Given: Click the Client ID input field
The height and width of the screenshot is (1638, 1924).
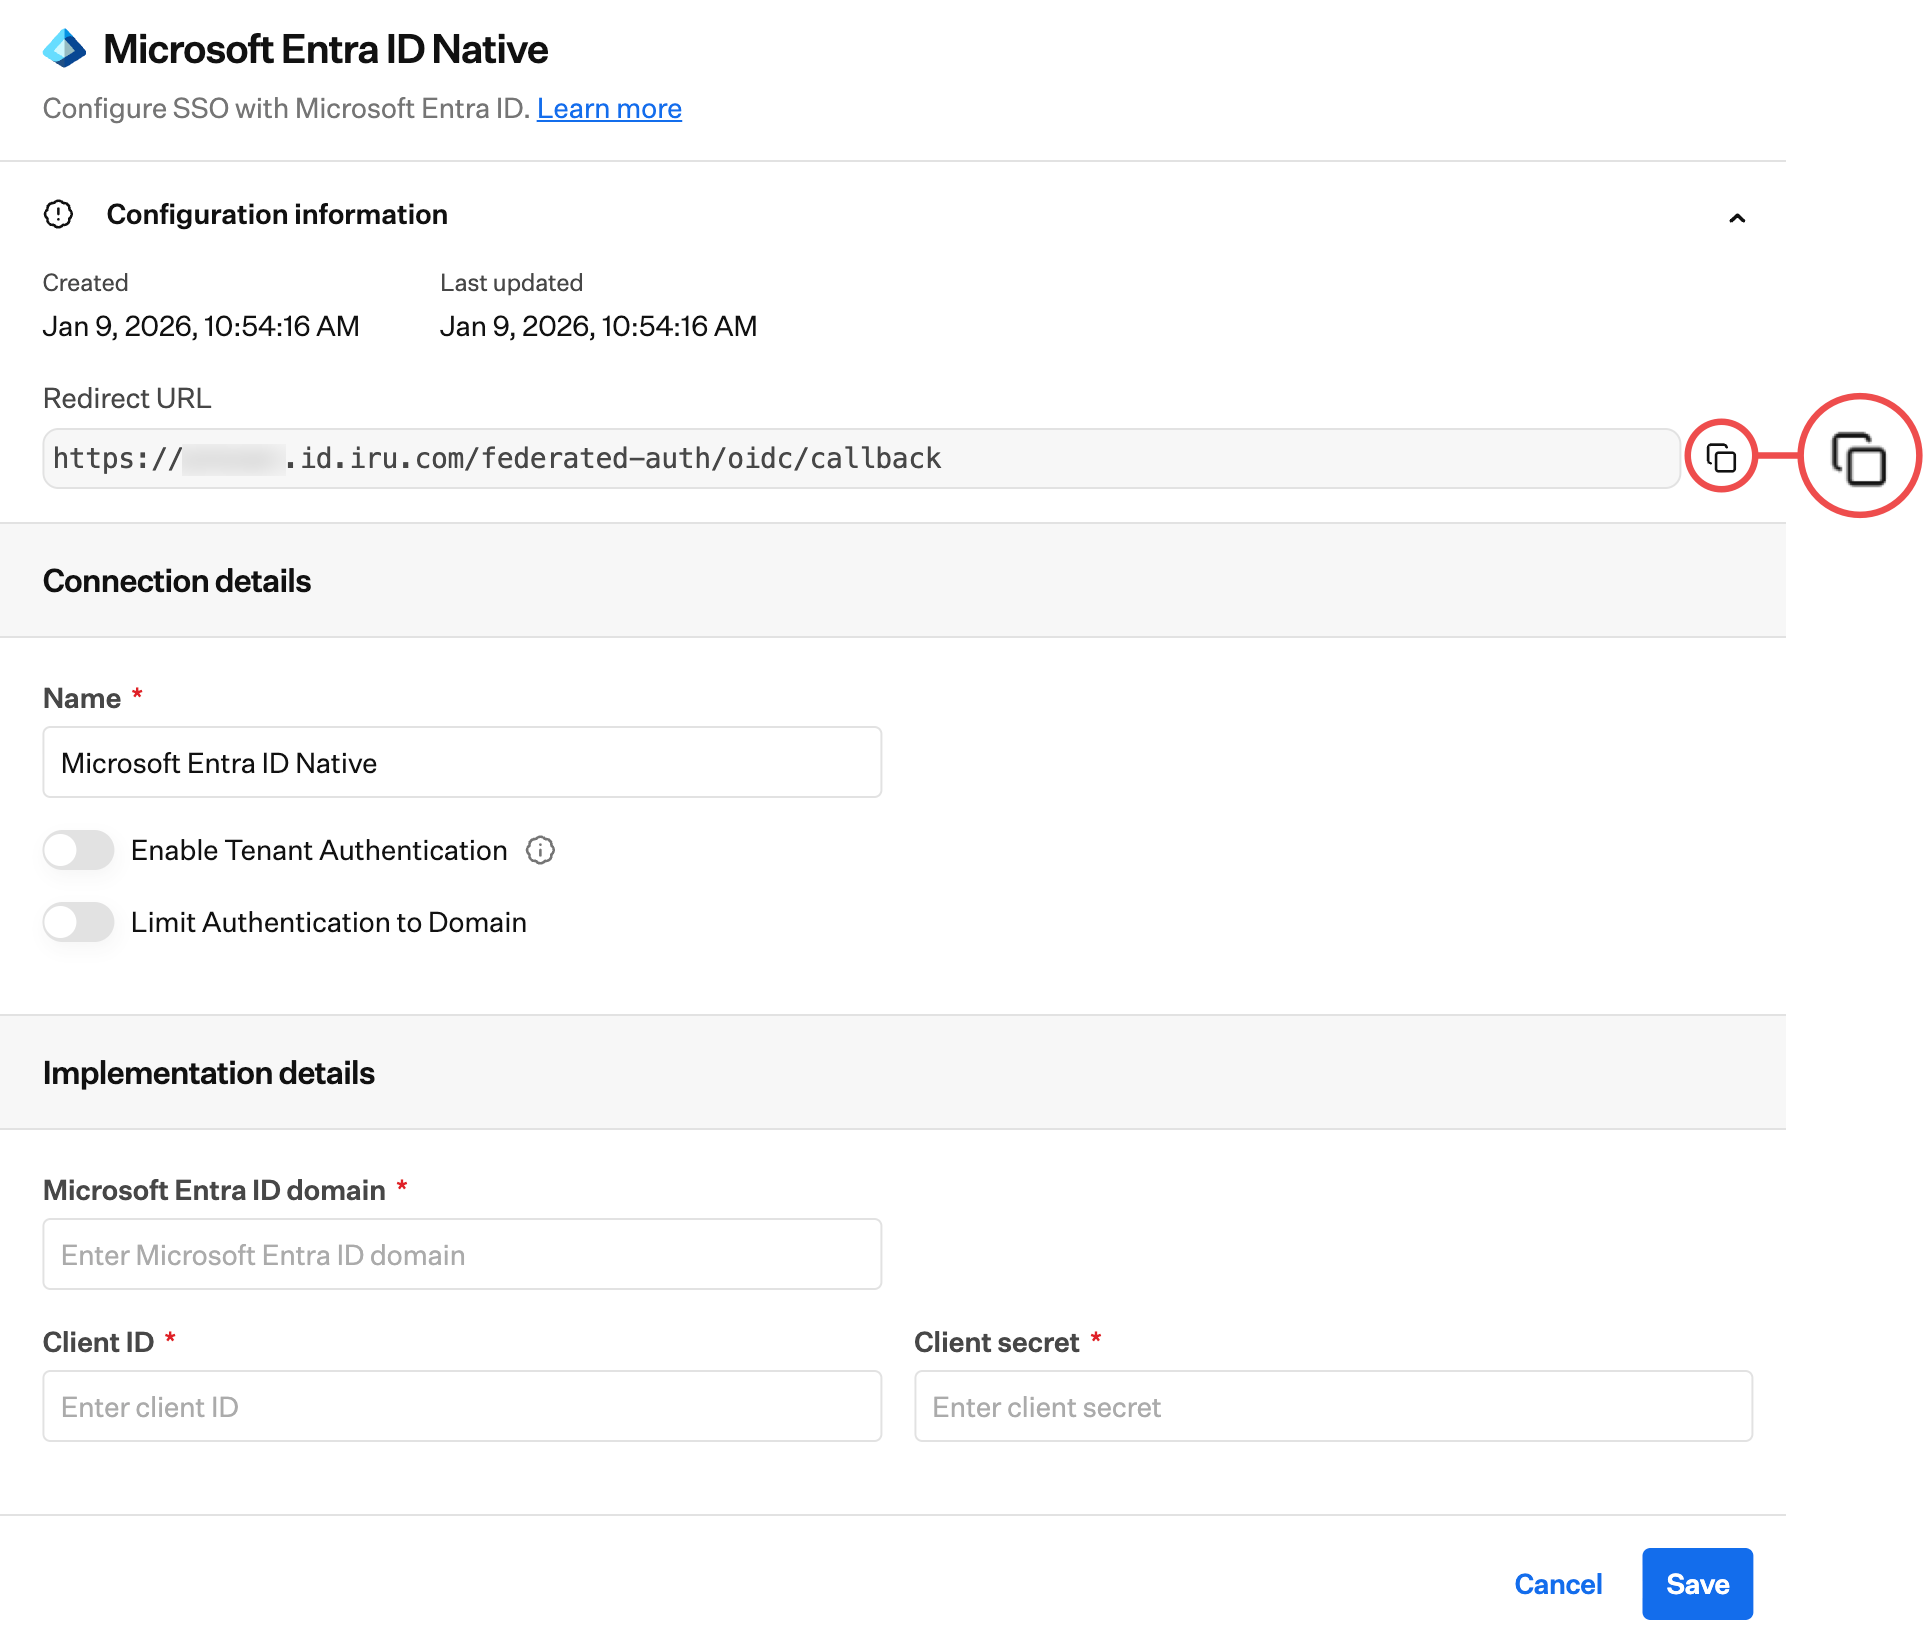Looking at the screenshot, I should tap(462, 1407).
